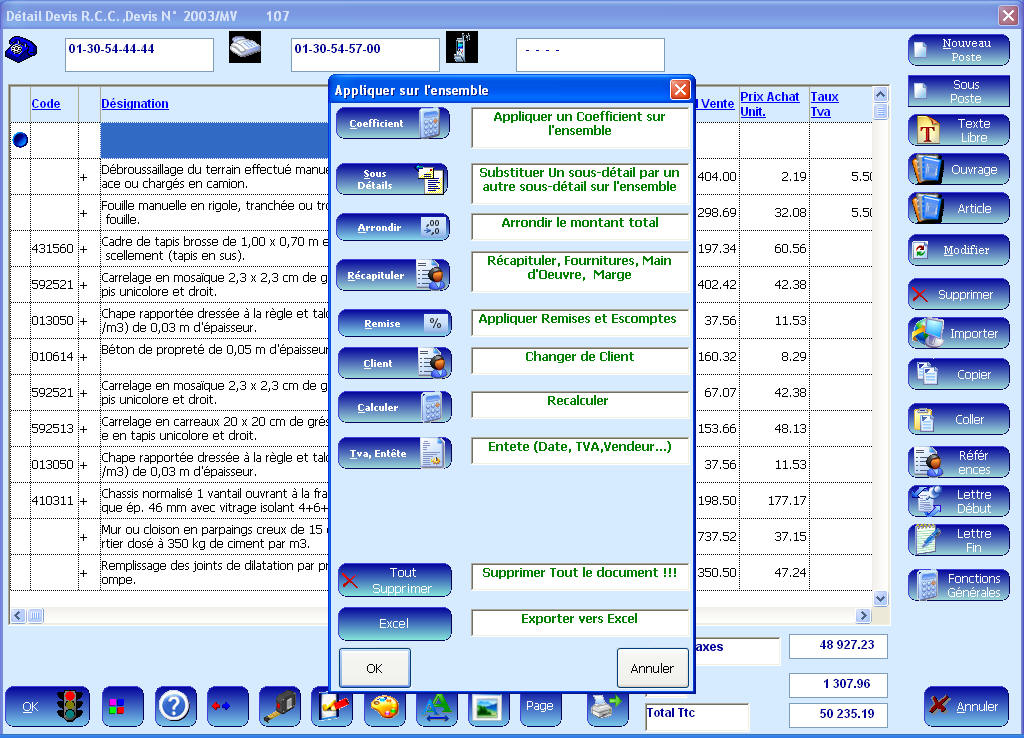
Task: Click the telephone number input field
Action: [139, 55]
